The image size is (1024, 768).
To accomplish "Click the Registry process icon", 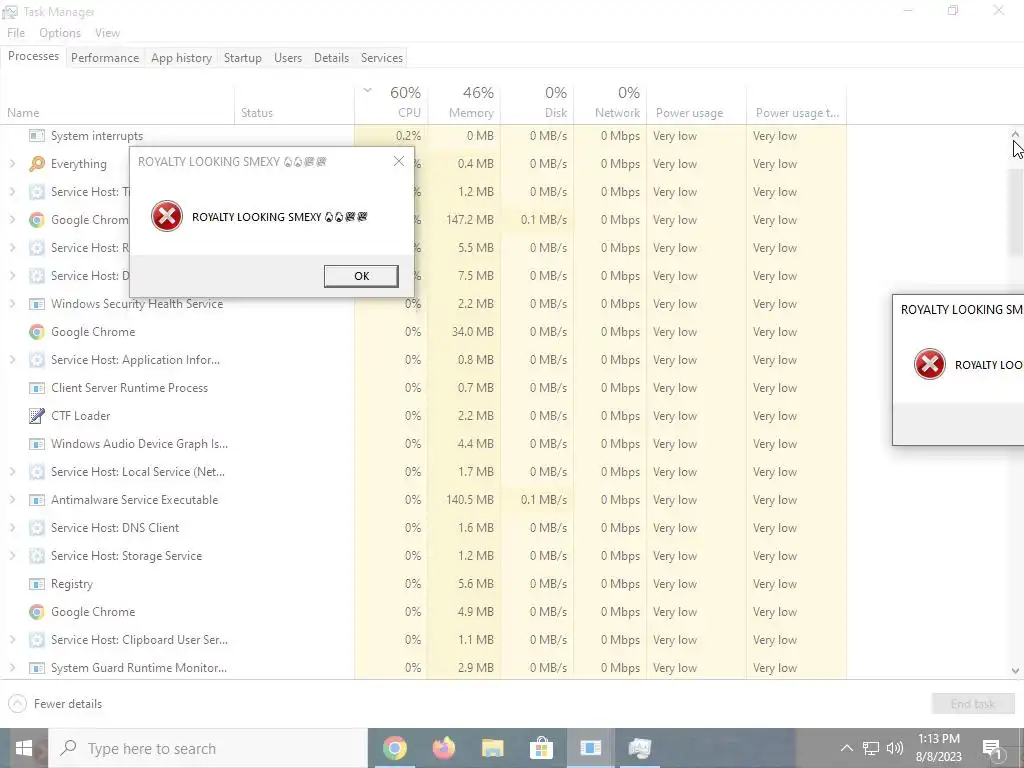I will (37, 584).
